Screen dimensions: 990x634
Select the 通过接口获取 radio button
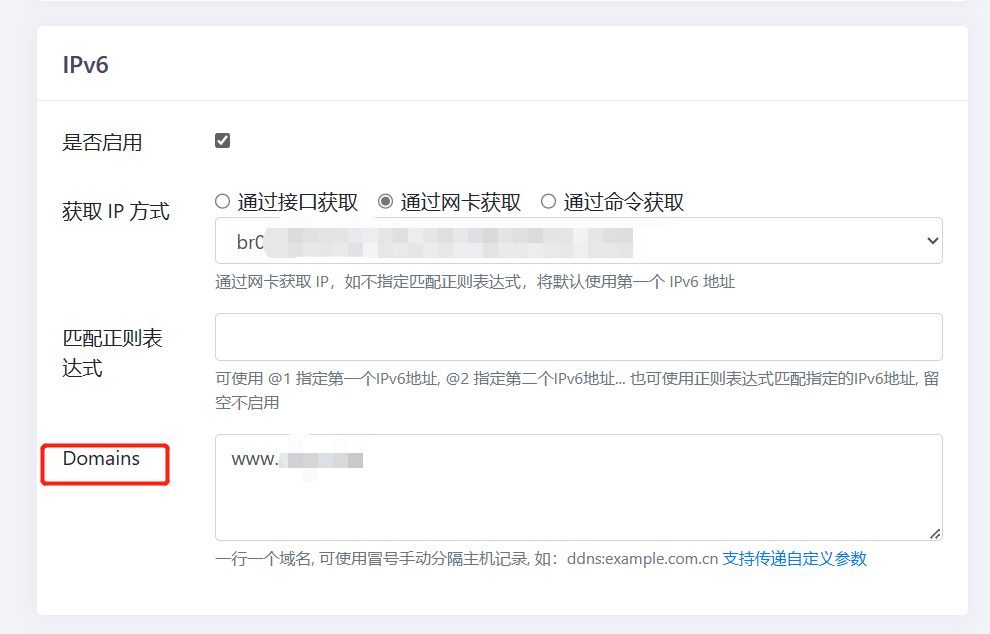(221, 200)
